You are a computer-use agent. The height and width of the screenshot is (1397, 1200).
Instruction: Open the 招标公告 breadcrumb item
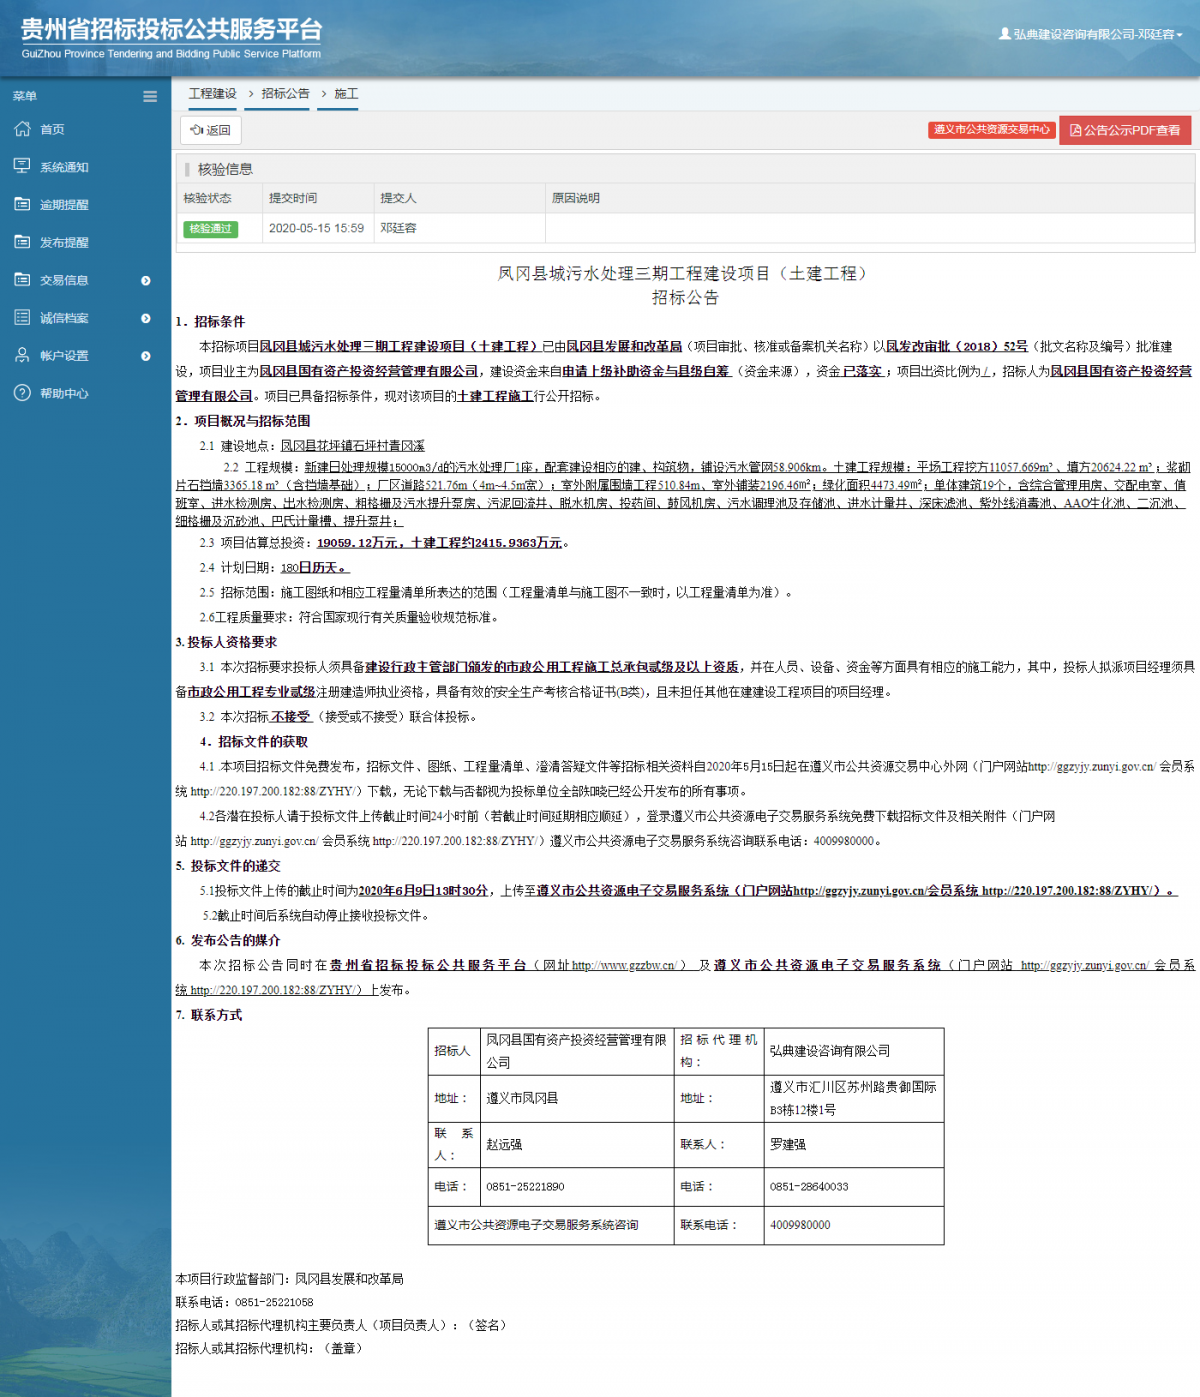285,94
